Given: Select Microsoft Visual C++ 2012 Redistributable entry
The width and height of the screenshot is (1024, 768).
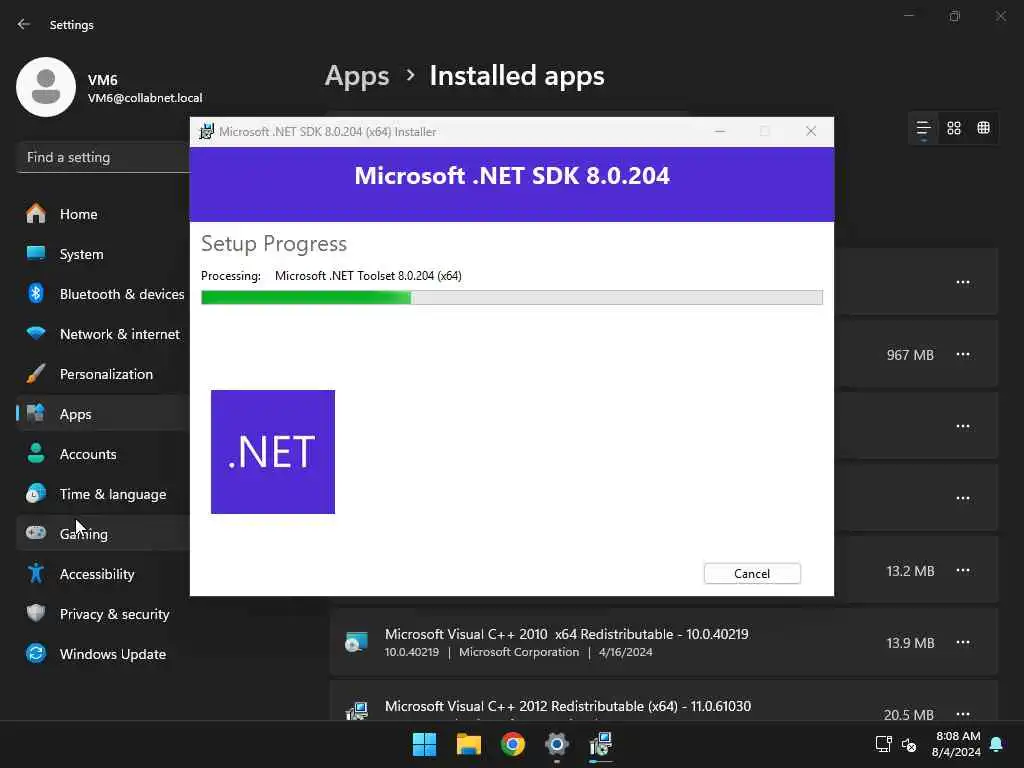Looking at the screenshot, I should [x=664, y=701].
